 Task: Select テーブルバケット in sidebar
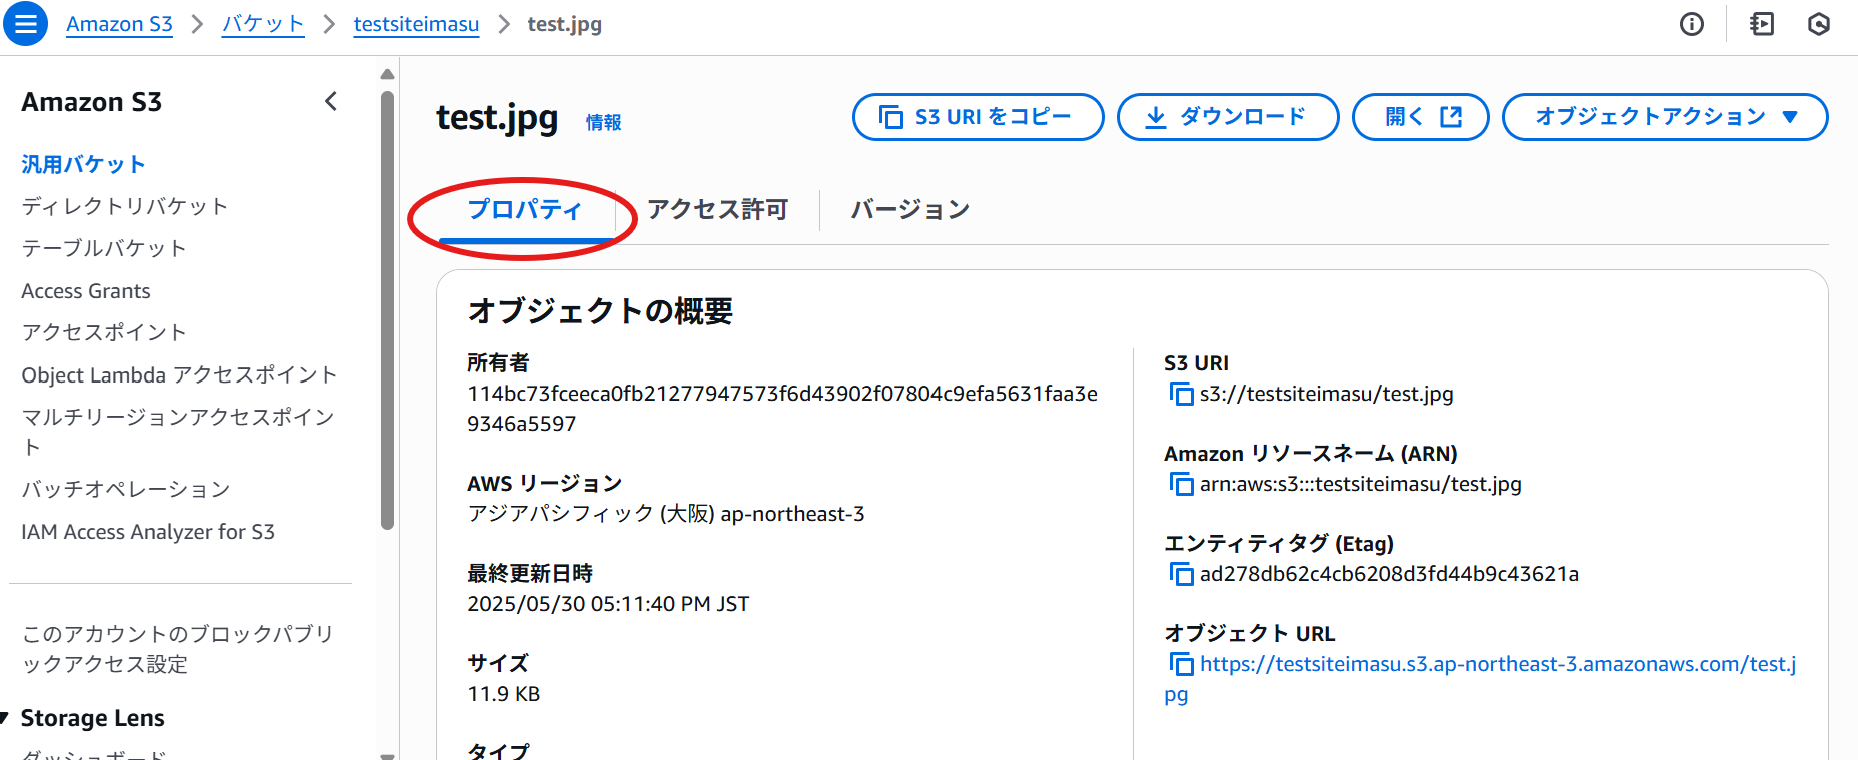104,248
